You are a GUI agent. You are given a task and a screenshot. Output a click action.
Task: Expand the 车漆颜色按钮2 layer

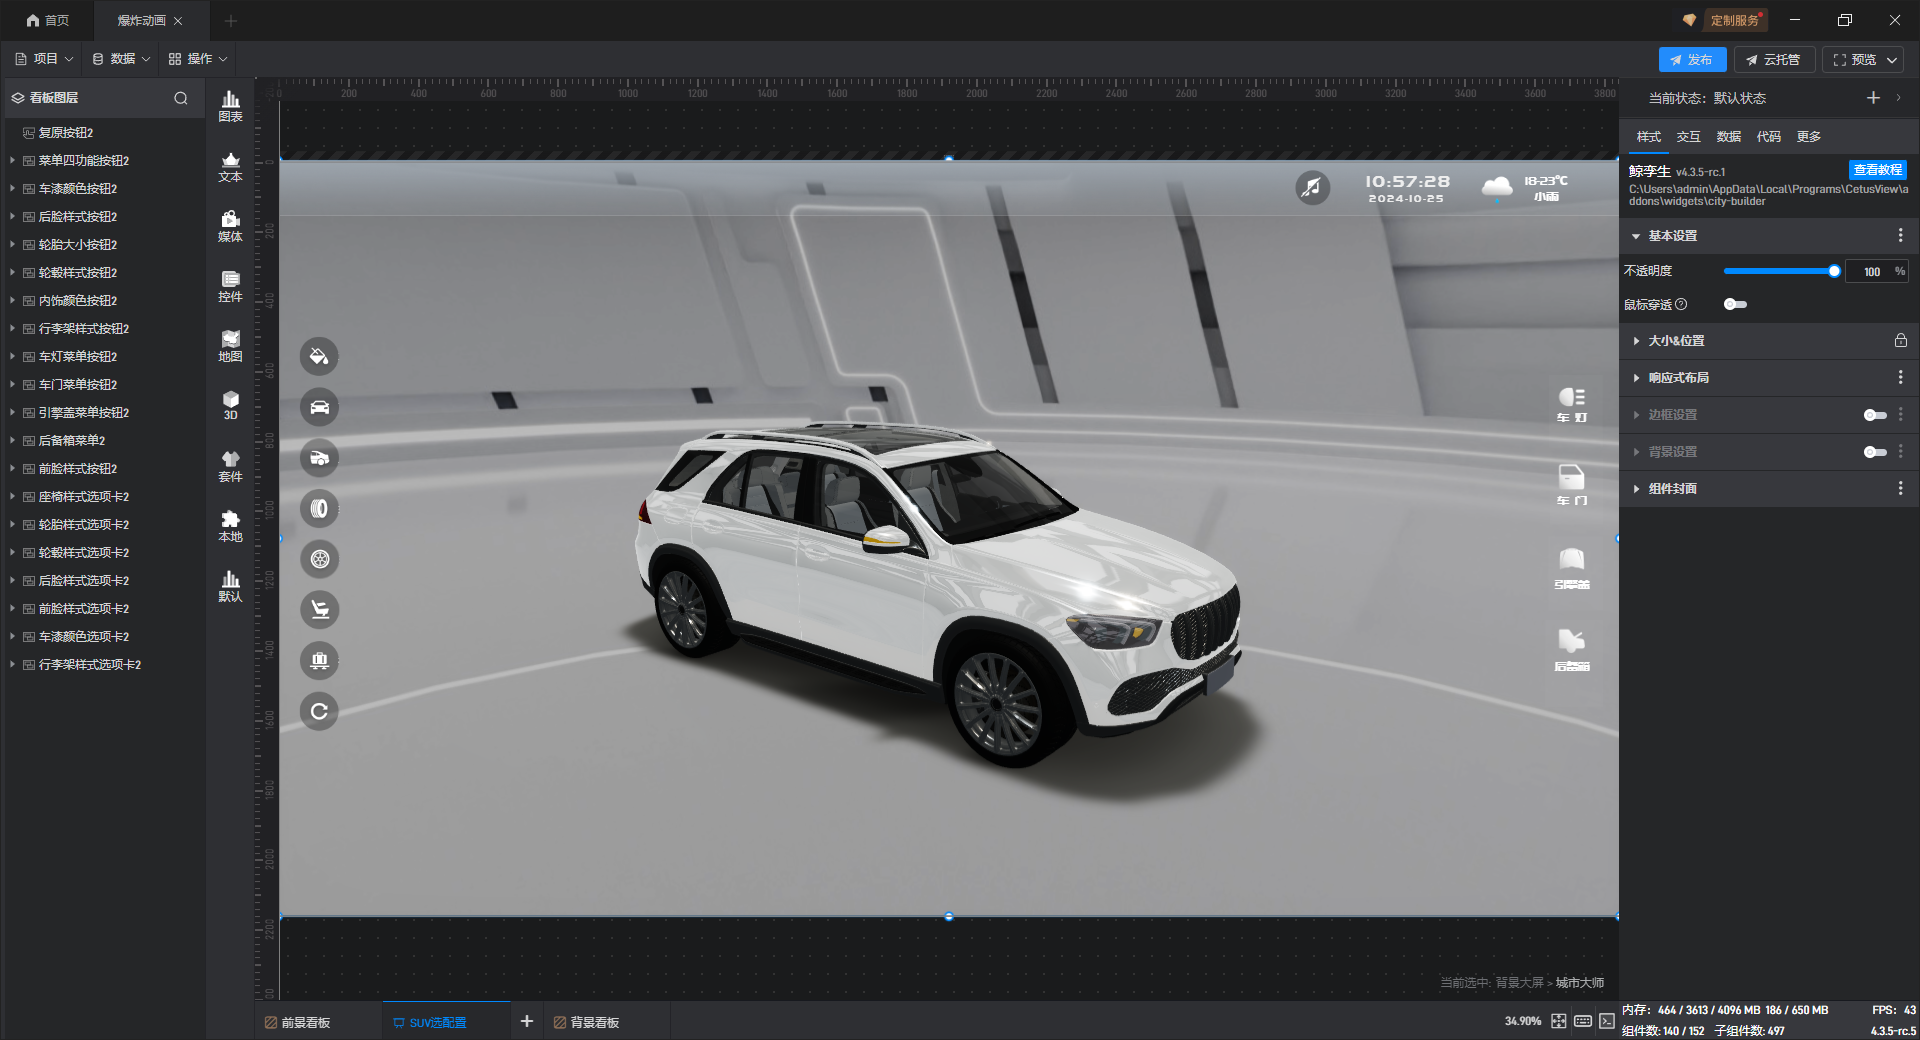12,188
